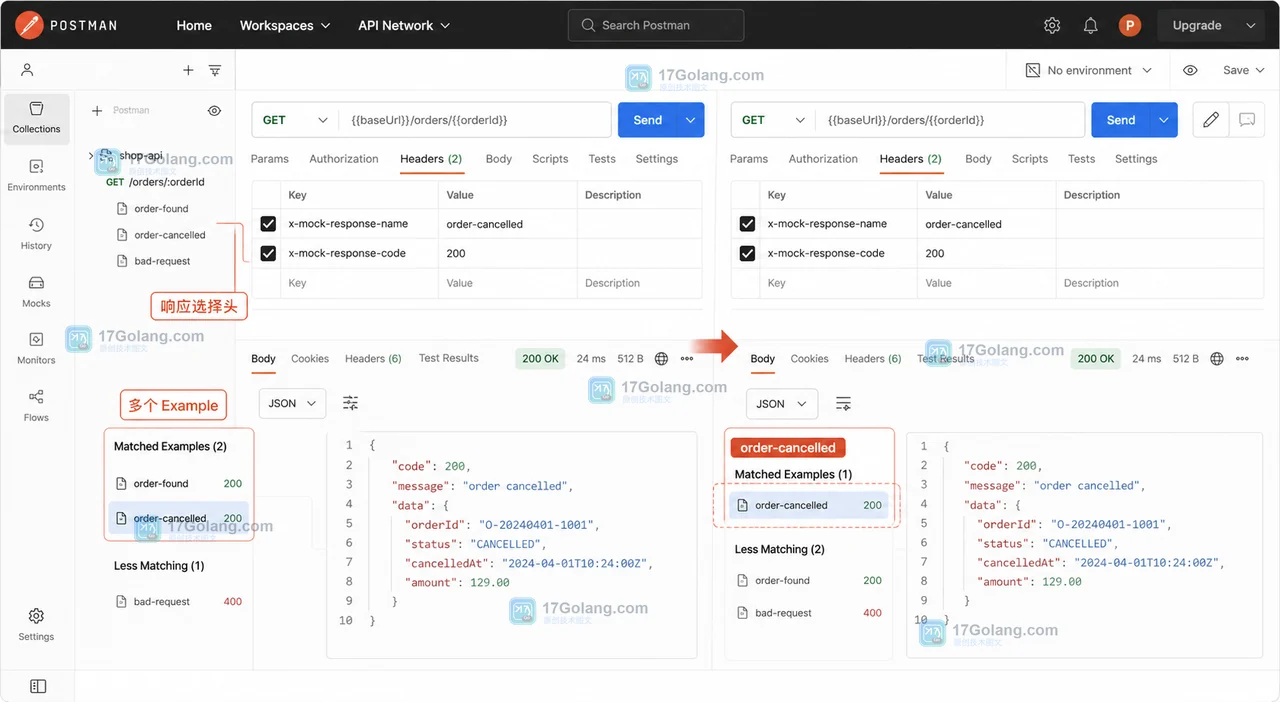The image size is (1280, 702).
Task: Uncheck x-mock-response-code in left pane
Action: click(x=268, y=253)
